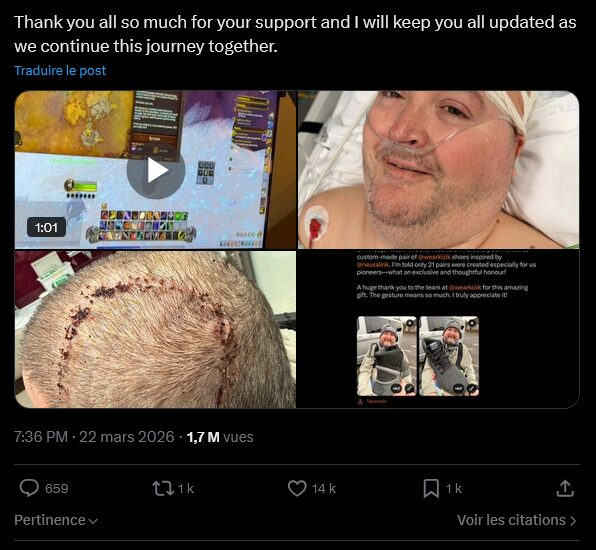Click the arrow after Voir les citations
The width and height of the screenshot is (596, 550).
573,520
